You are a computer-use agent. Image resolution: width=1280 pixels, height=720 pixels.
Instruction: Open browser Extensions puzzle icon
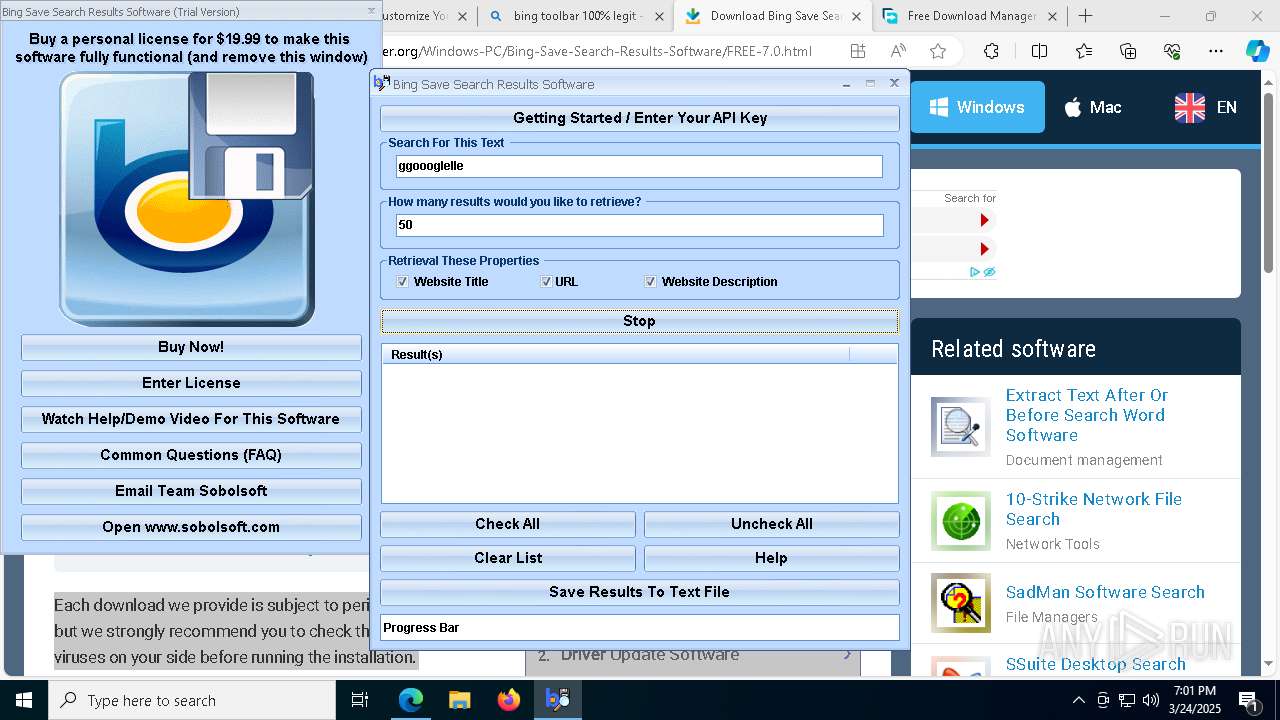tap(991, 51)
